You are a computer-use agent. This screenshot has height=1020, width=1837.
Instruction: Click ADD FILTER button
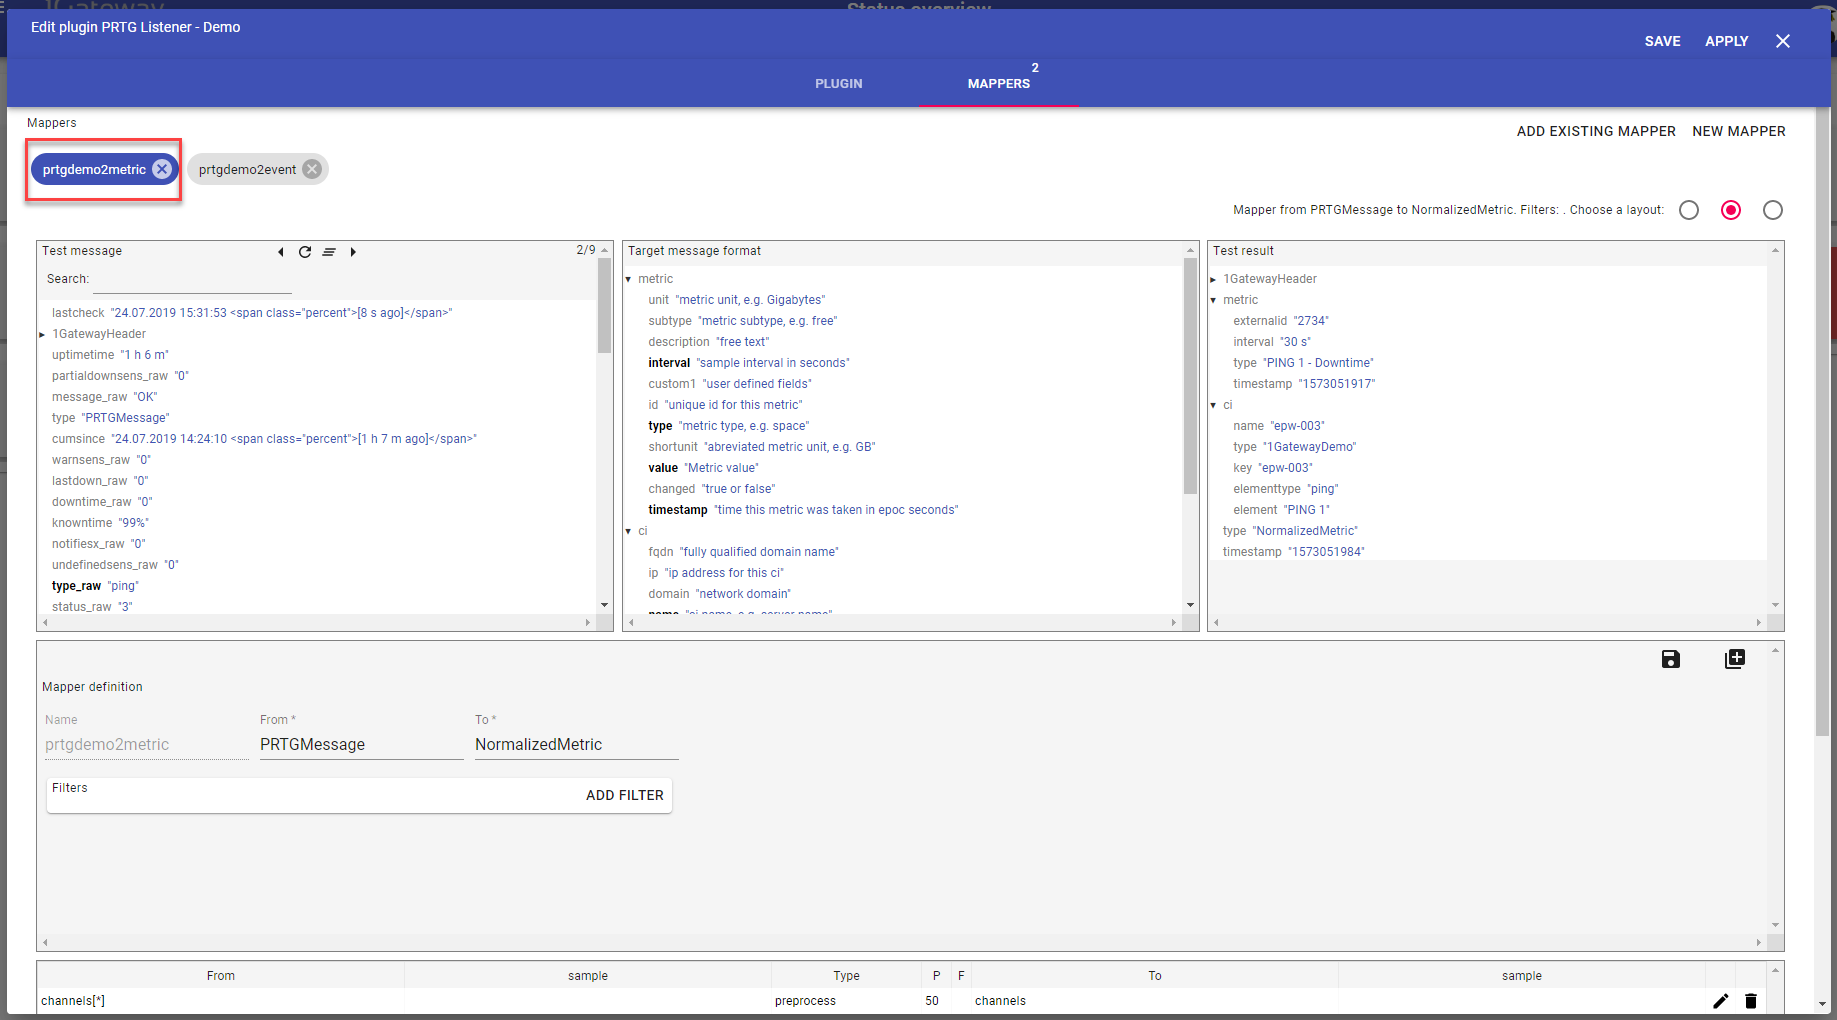(x=624, y=795)
